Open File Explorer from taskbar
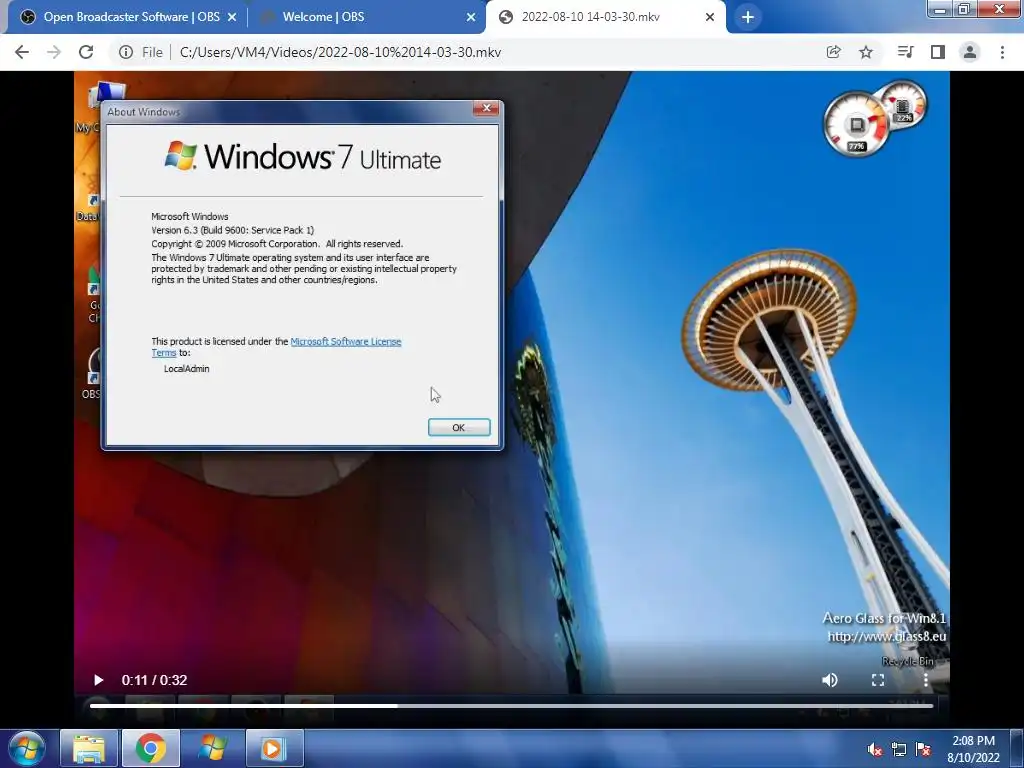Screen dimensions: 1024x768 point(89,748)
